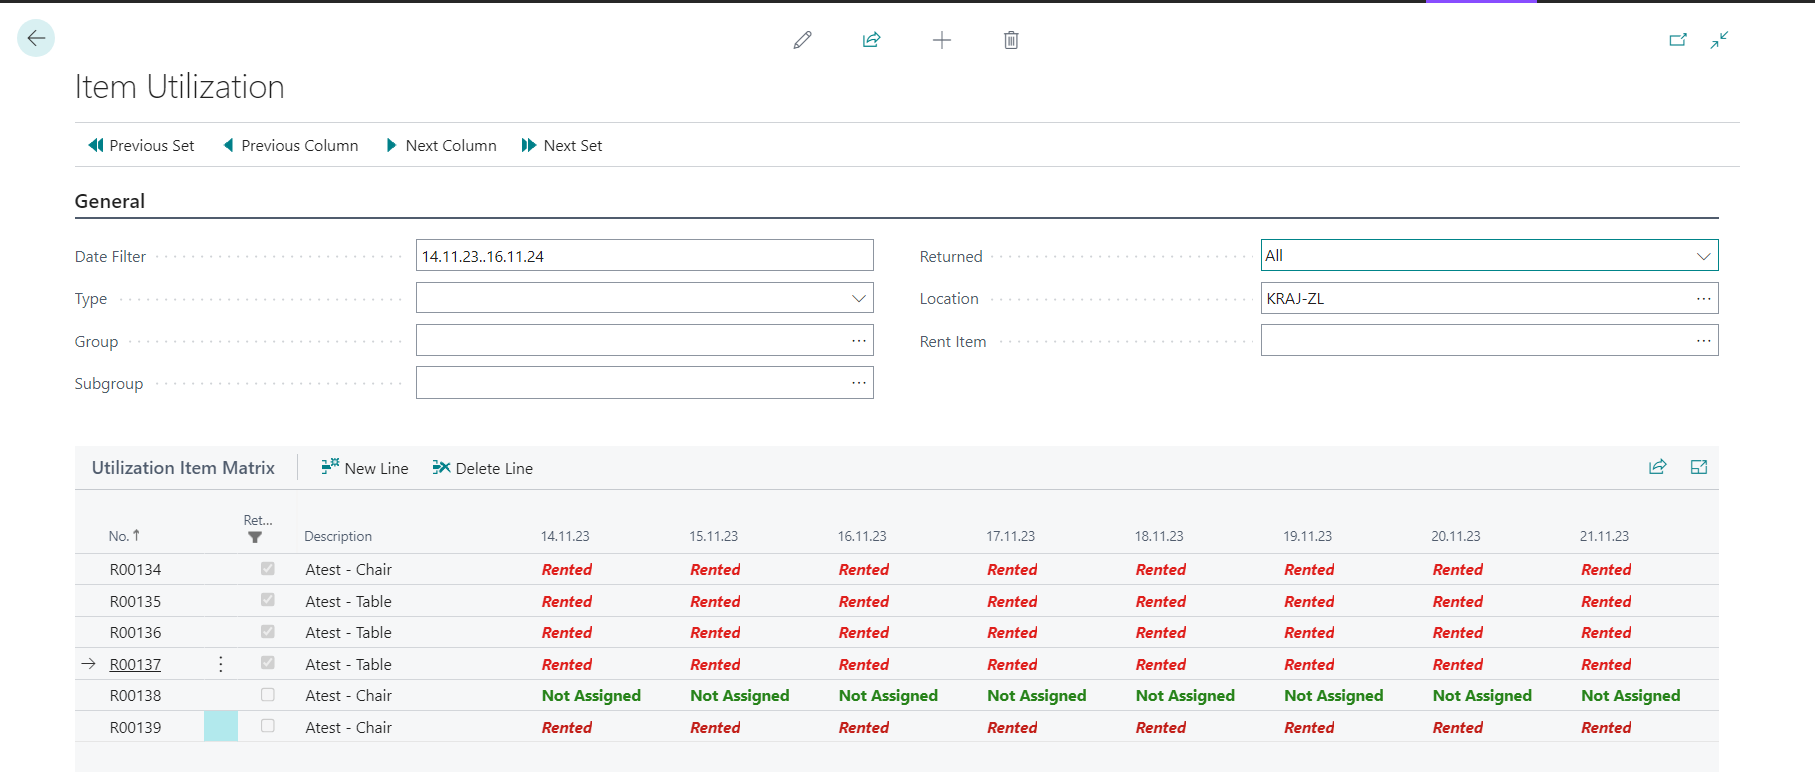Add a New Line to matrix

pyautogui.click(x=365, y=468)
